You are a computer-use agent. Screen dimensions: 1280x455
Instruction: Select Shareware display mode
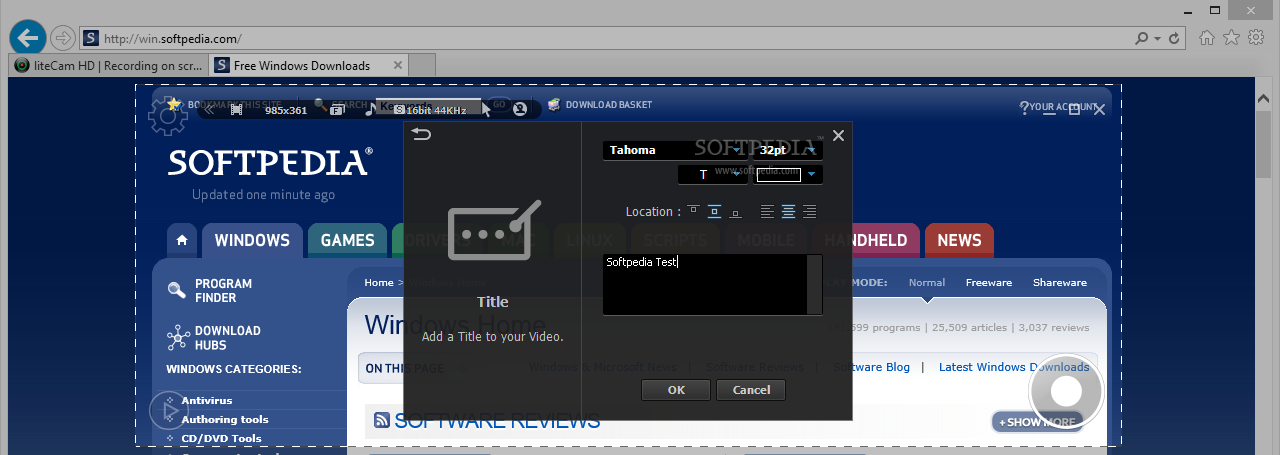[x=1060, y=283]
